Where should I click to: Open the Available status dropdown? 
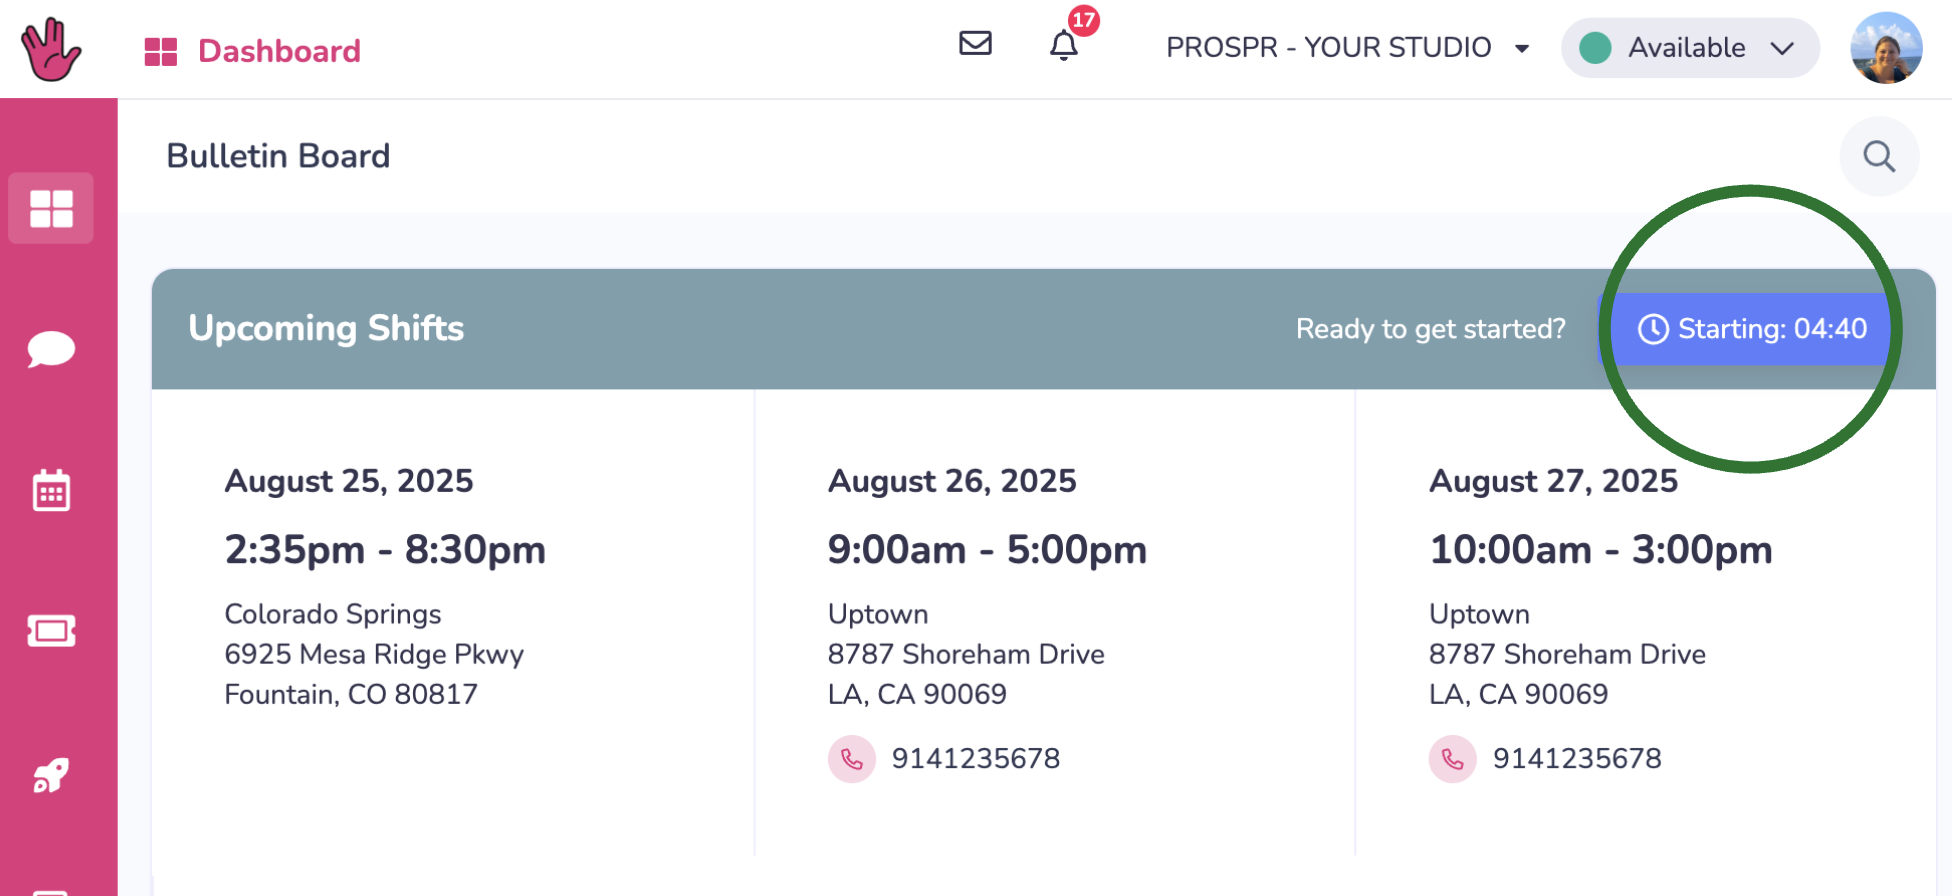1690,47
